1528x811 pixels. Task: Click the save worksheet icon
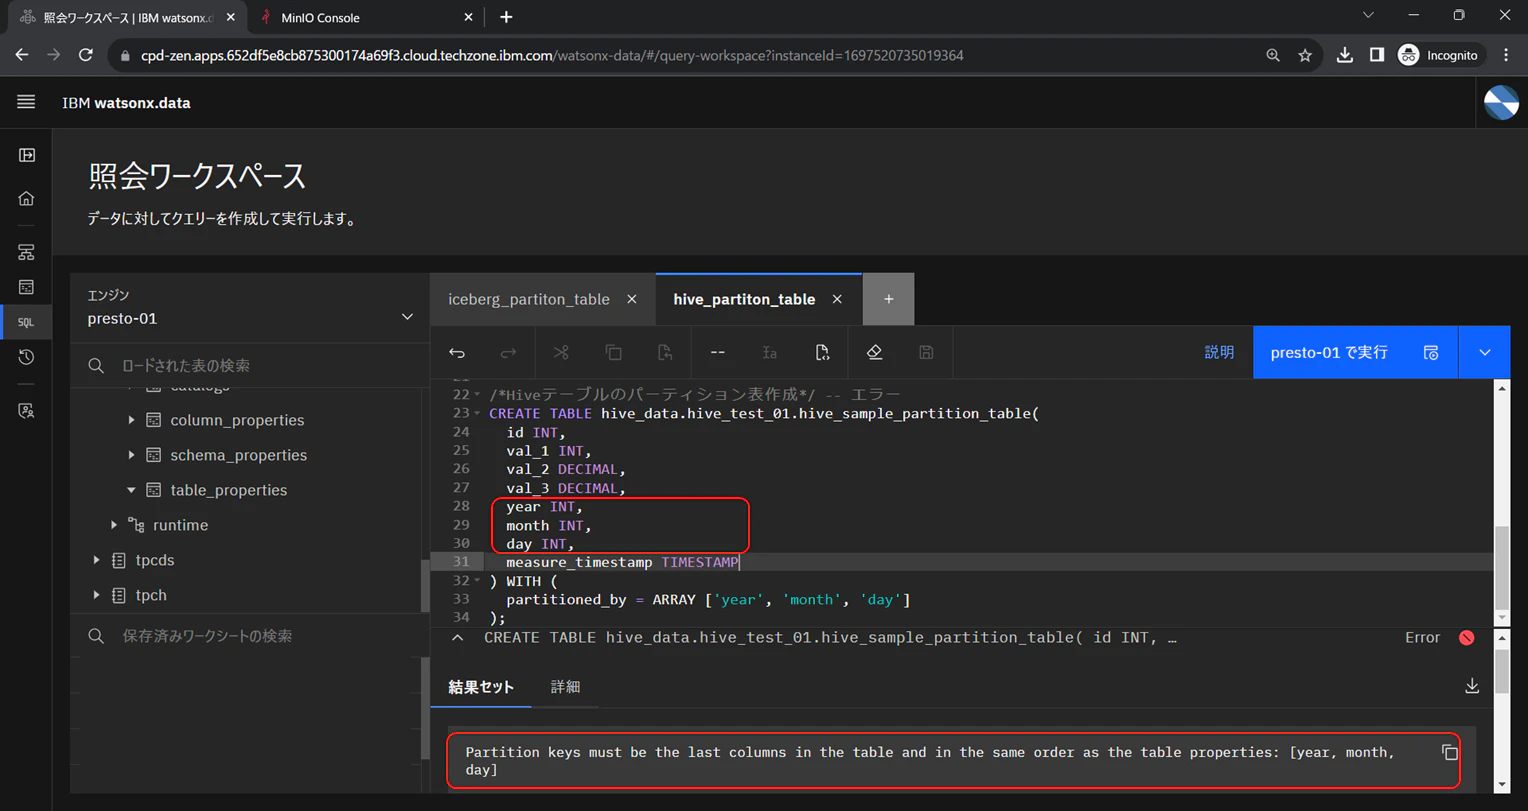pyautogui.click(x=926, y=352)
